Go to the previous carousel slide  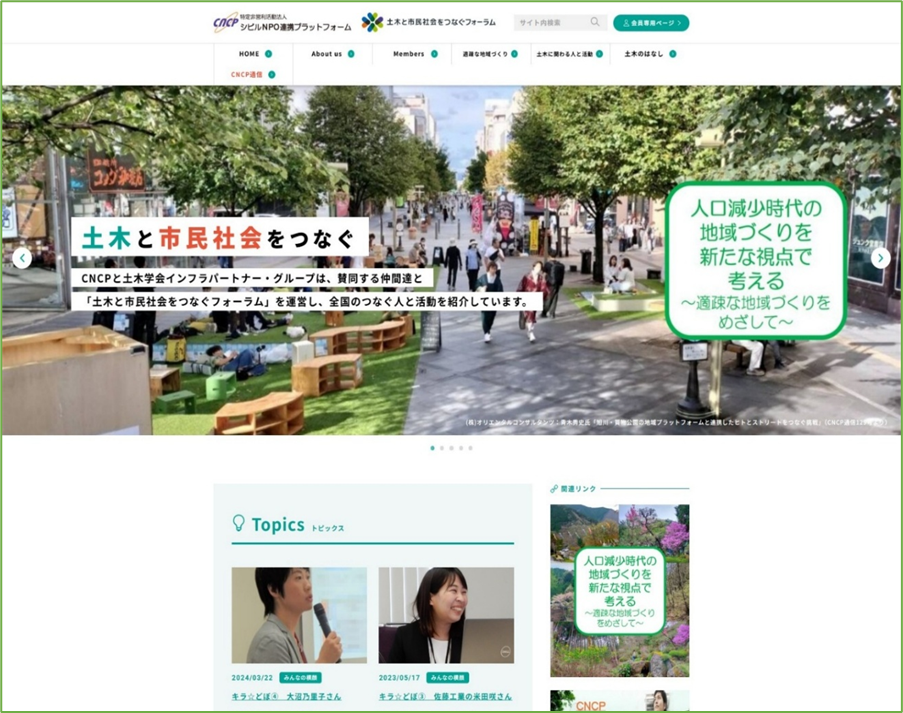[x=22, y=258]
